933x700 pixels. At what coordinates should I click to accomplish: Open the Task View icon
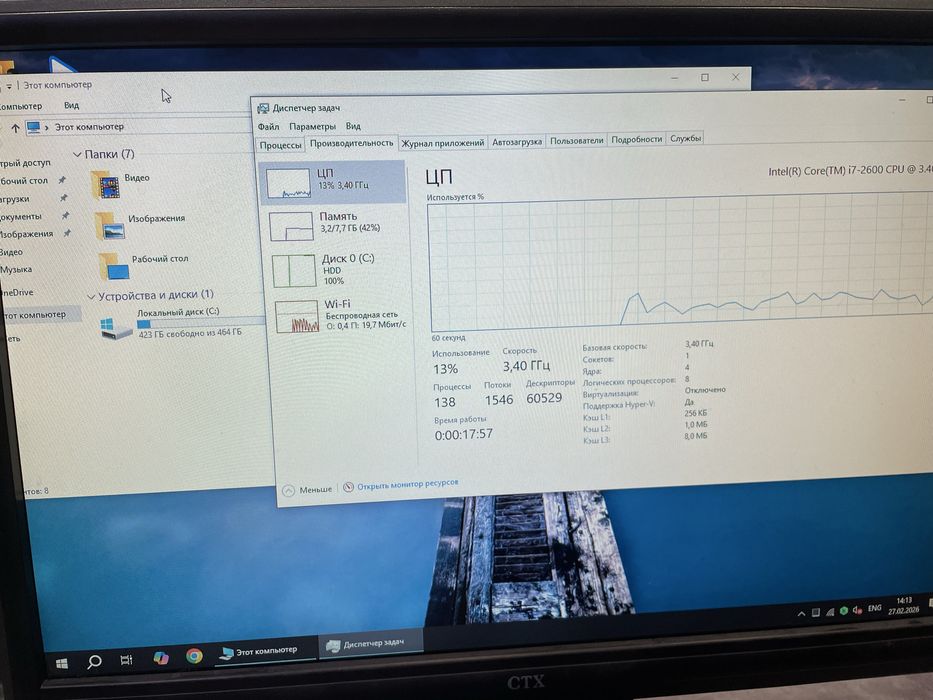[126, 660]
